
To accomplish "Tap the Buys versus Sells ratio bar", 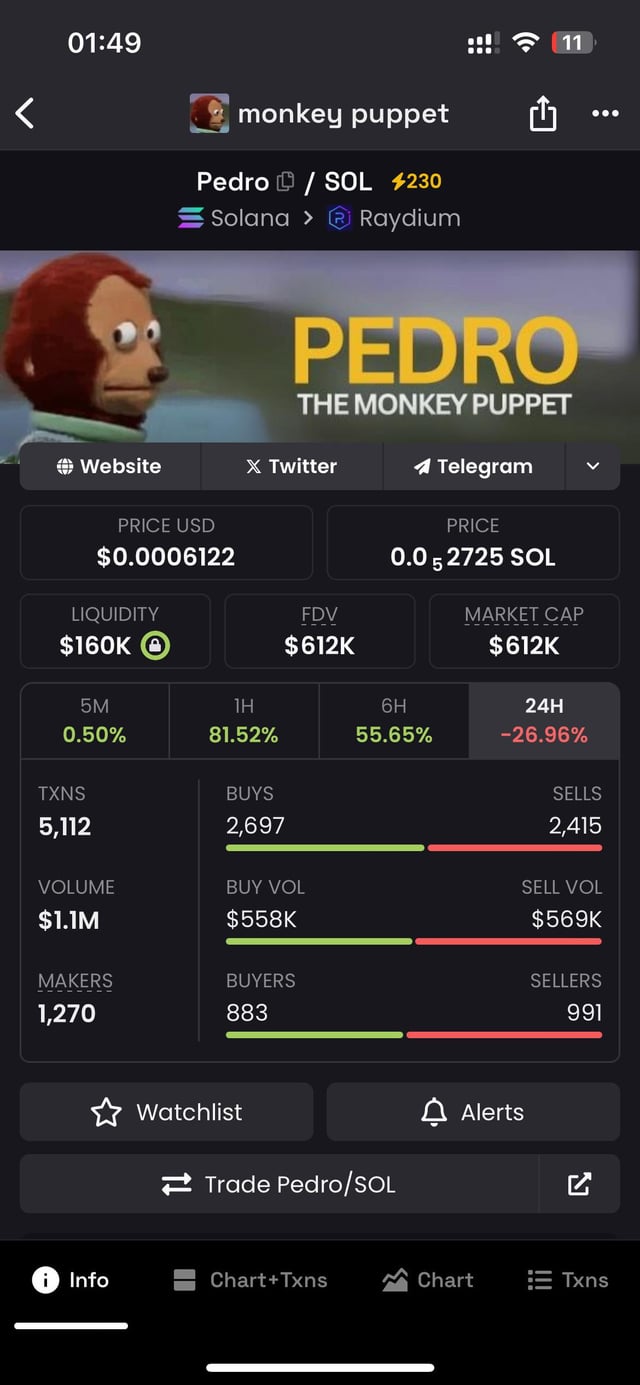I will tap(414, 848).
